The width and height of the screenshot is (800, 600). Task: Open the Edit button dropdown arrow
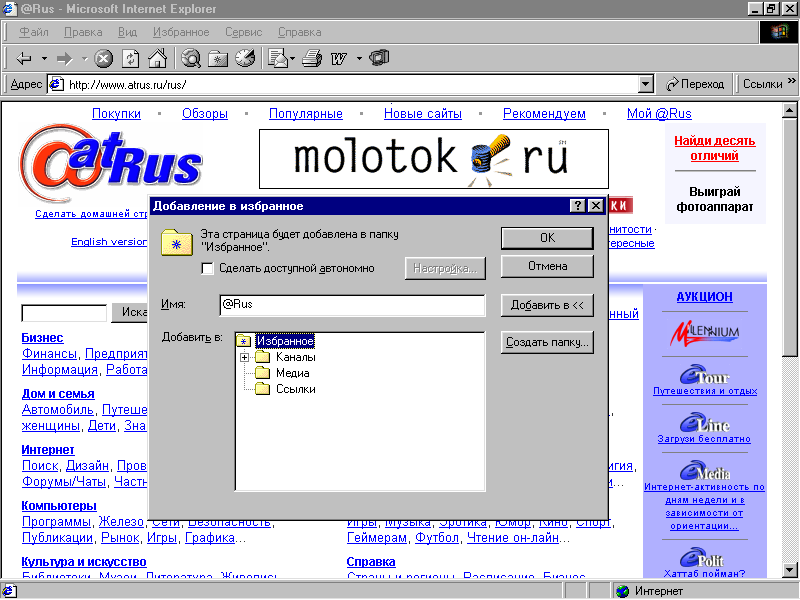[359, 59]
